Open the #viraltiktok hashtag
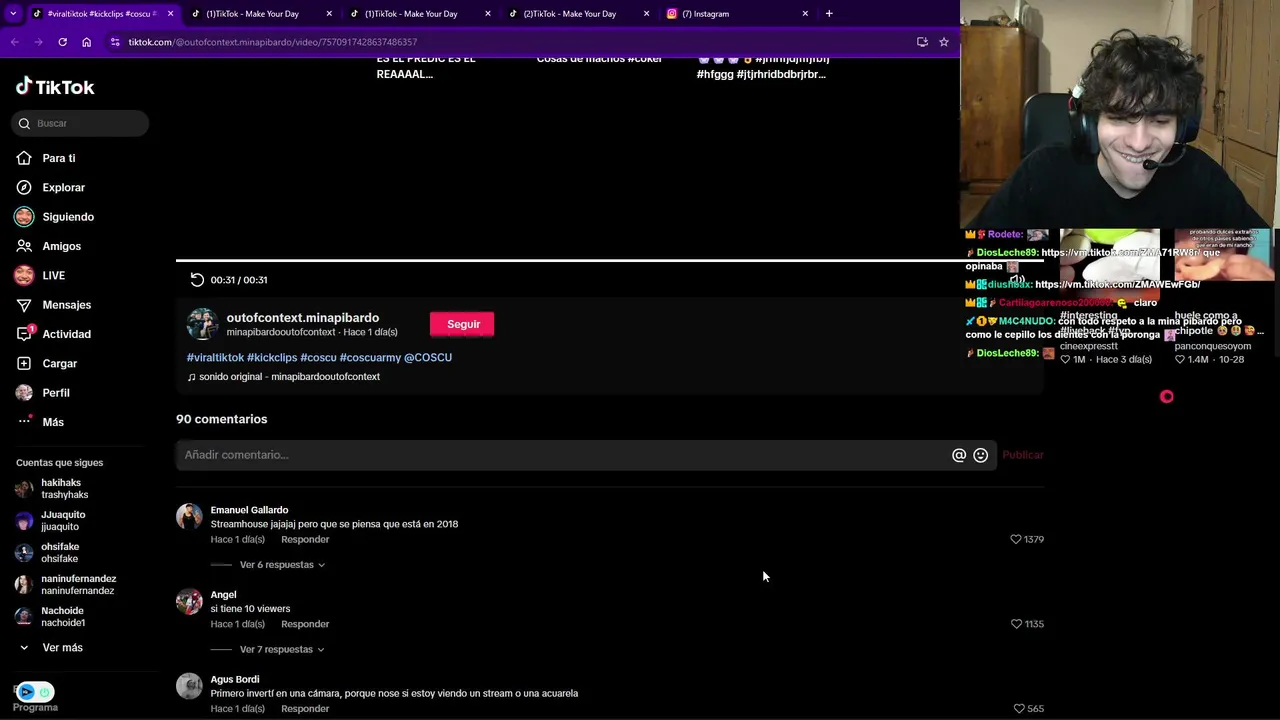The height and width of the screenshot is (720, 1280). pos(215,358)
